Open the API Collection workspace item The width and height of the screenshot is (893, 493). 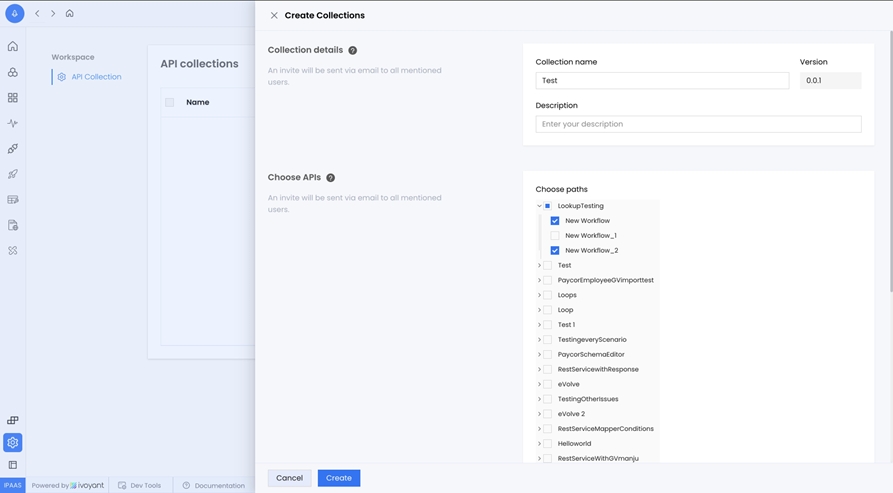tap(95, 77)
